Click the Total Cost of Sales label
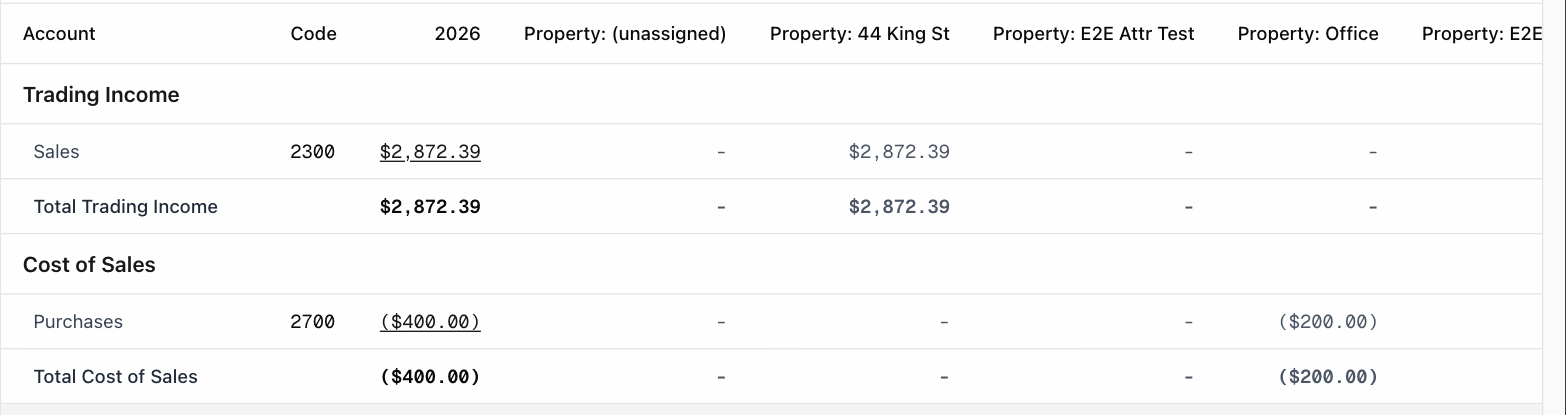1566x415 pixels. click(x=116, y=377)
